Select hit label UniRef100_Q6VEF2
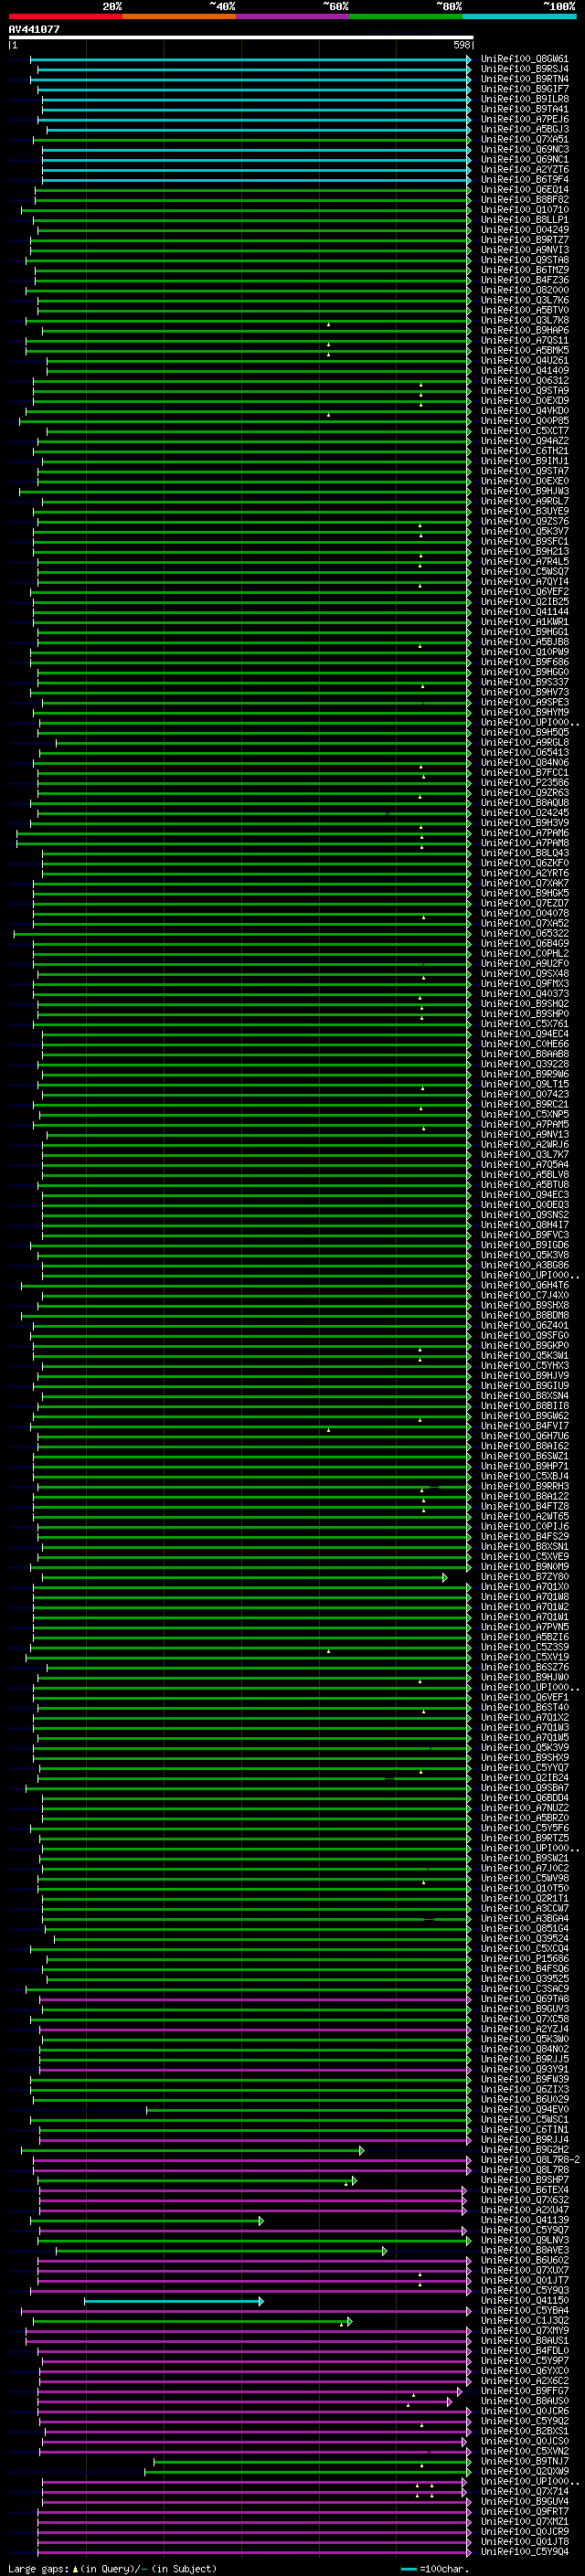 (x=525, y=591)
